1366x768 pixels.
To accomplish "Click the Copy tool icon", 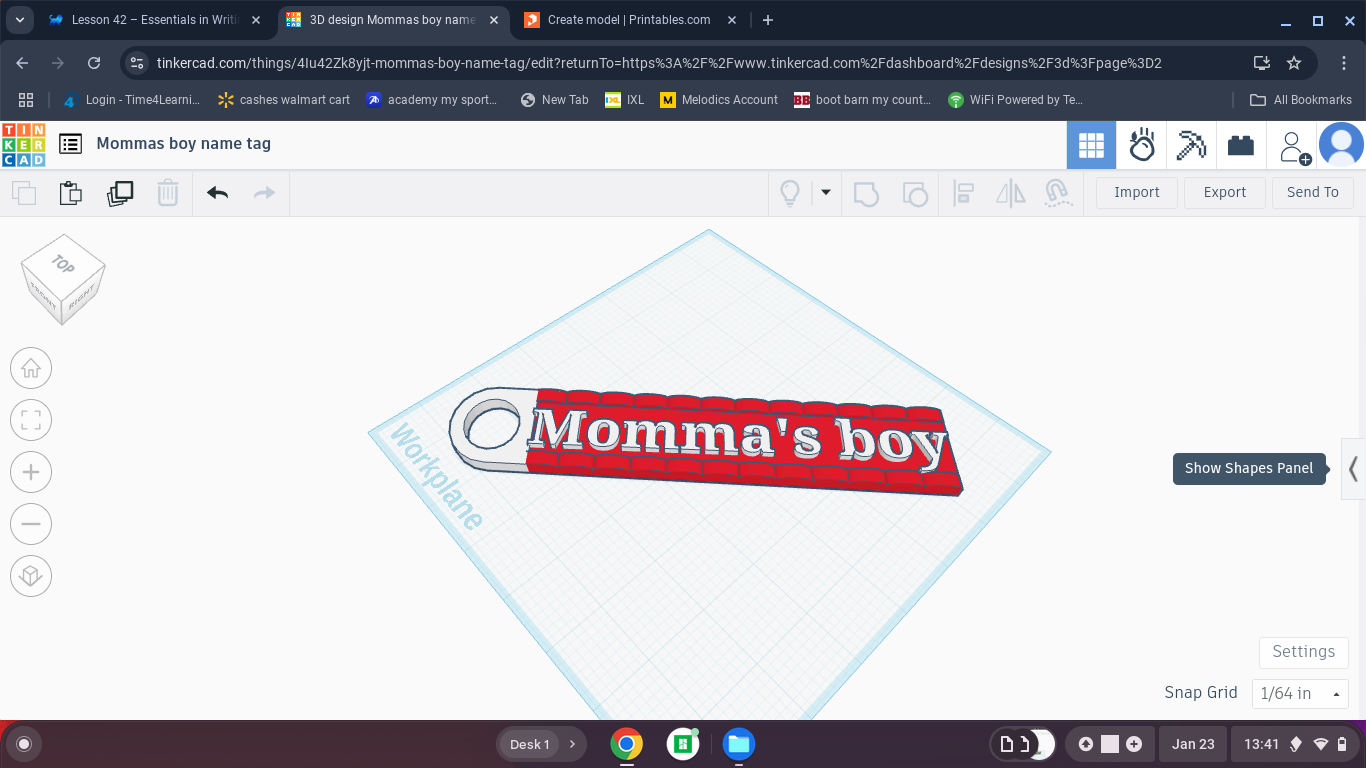I will (x=24, y=193).
